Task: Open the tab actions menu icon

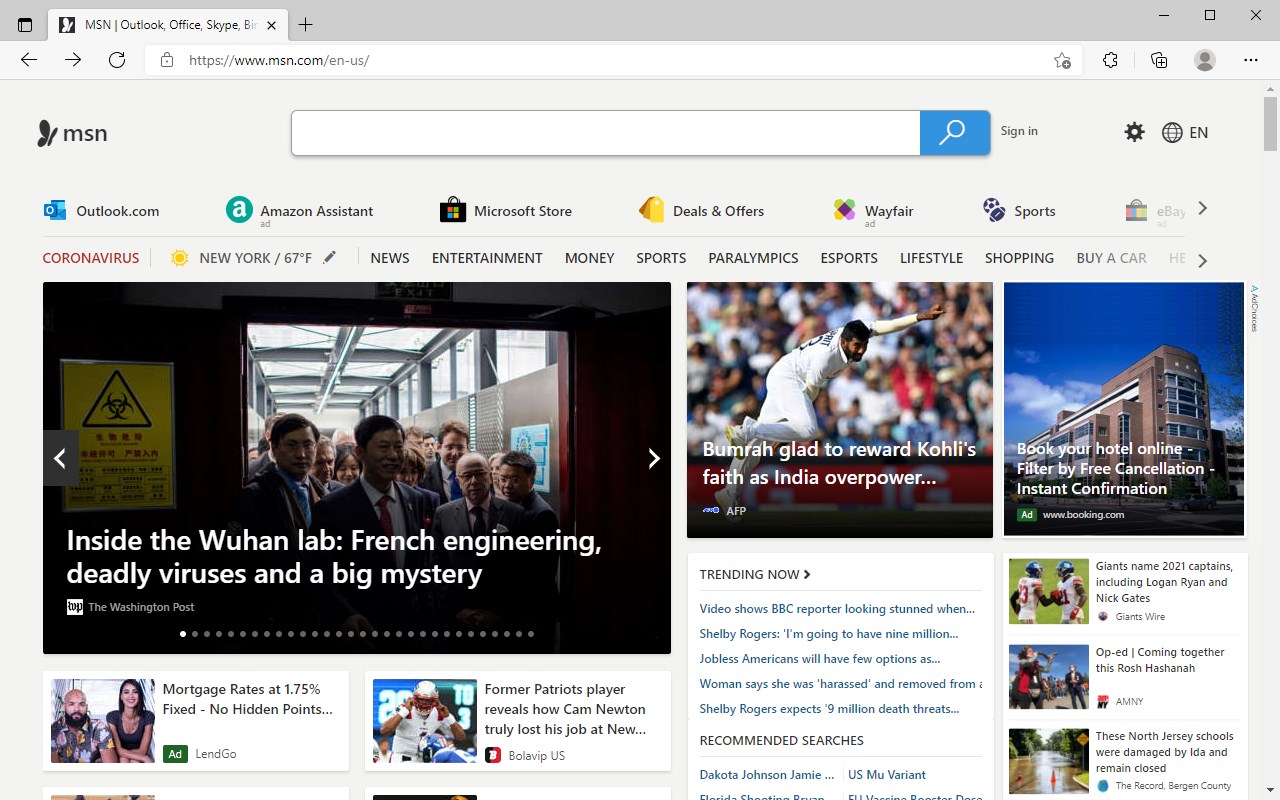Action: [x=25, y=25]
